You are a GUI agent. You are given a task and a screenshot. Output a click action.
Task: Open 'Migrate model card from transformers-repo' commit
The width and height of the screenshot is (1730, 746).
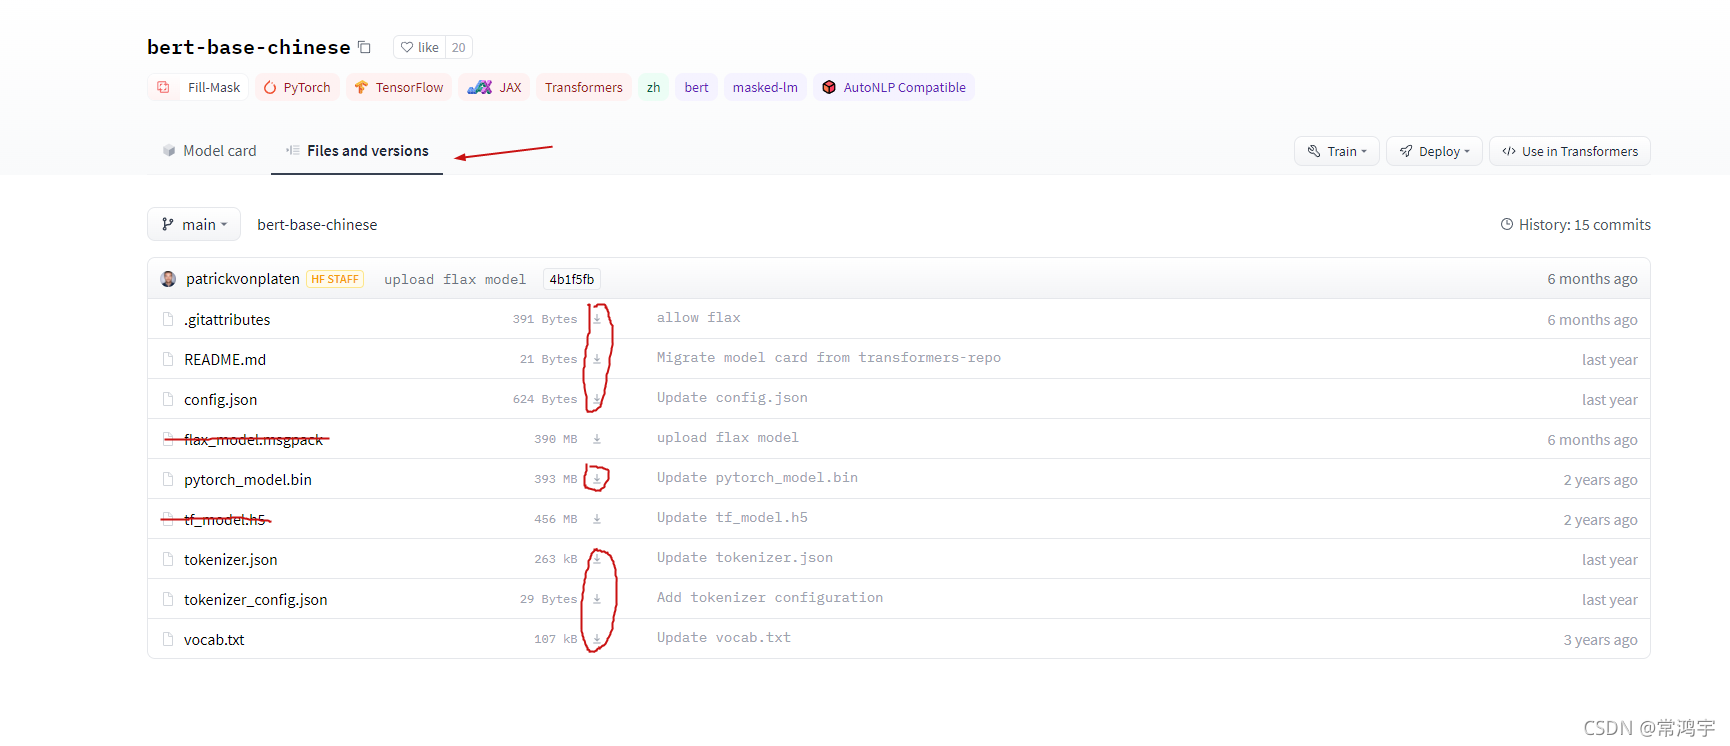829,358
